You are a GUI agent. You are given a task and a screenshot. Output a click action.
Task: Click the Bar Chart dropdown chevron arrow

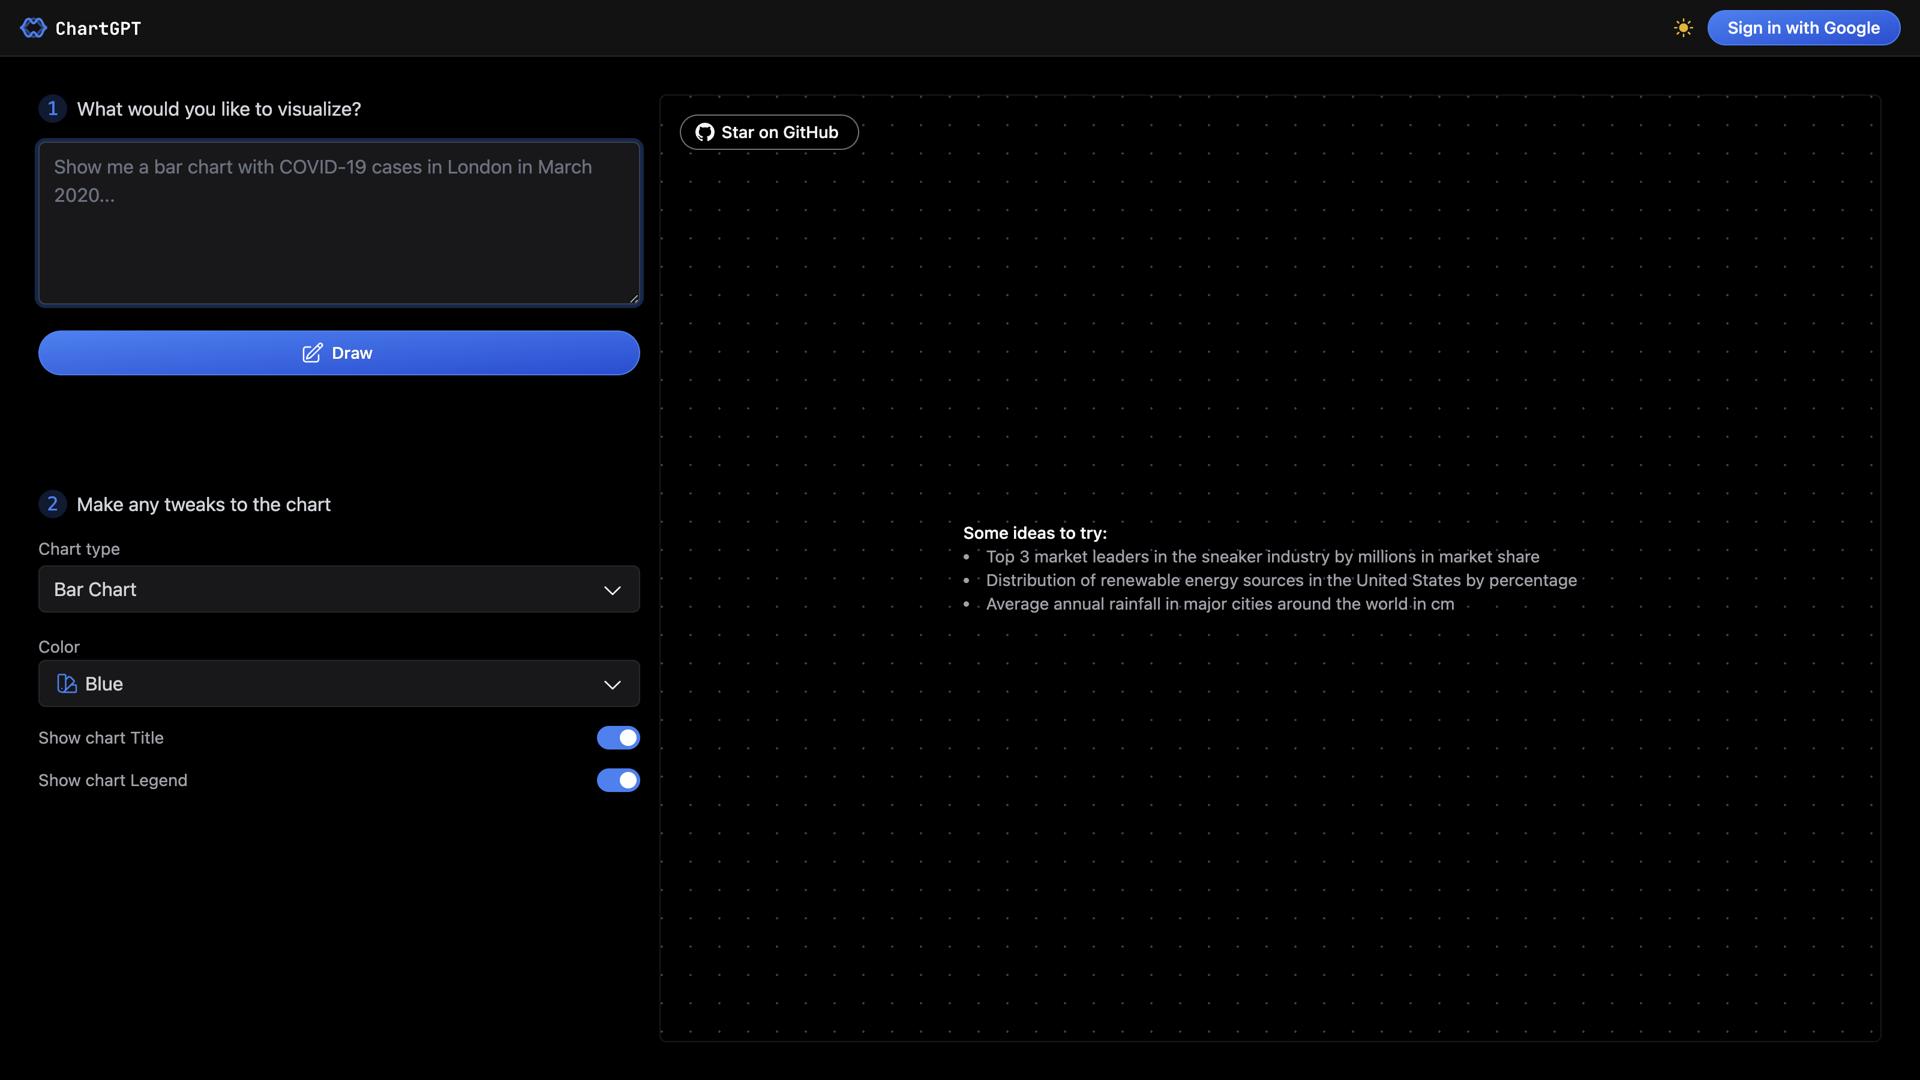(x=612, y=590)
